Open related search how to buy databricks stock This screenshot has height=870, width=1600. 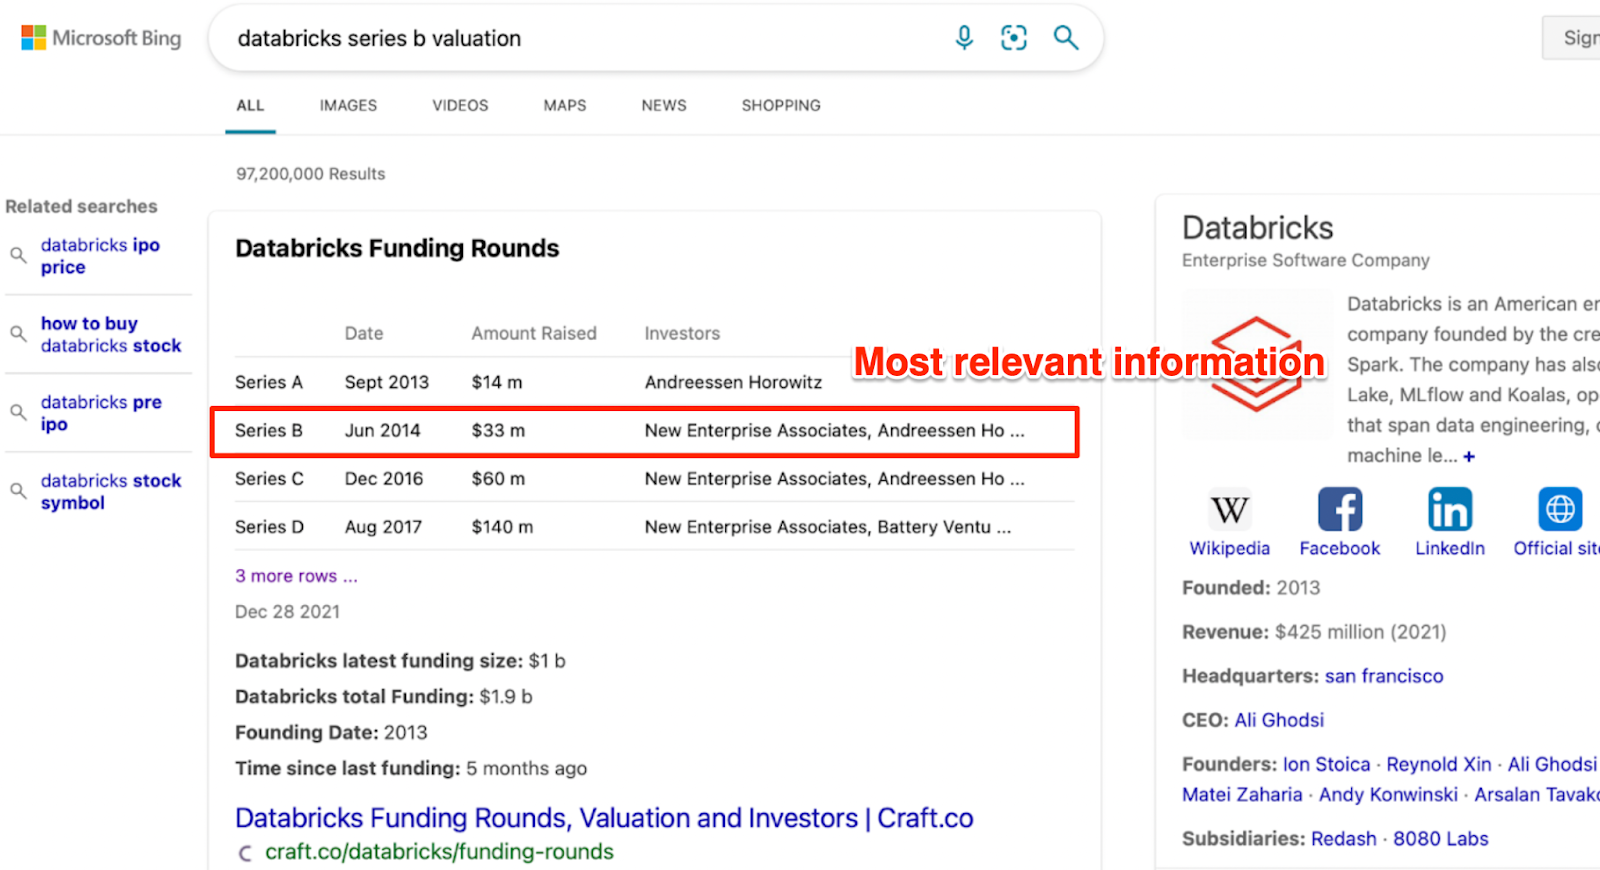pyautogui.click(x=111, y=334)
